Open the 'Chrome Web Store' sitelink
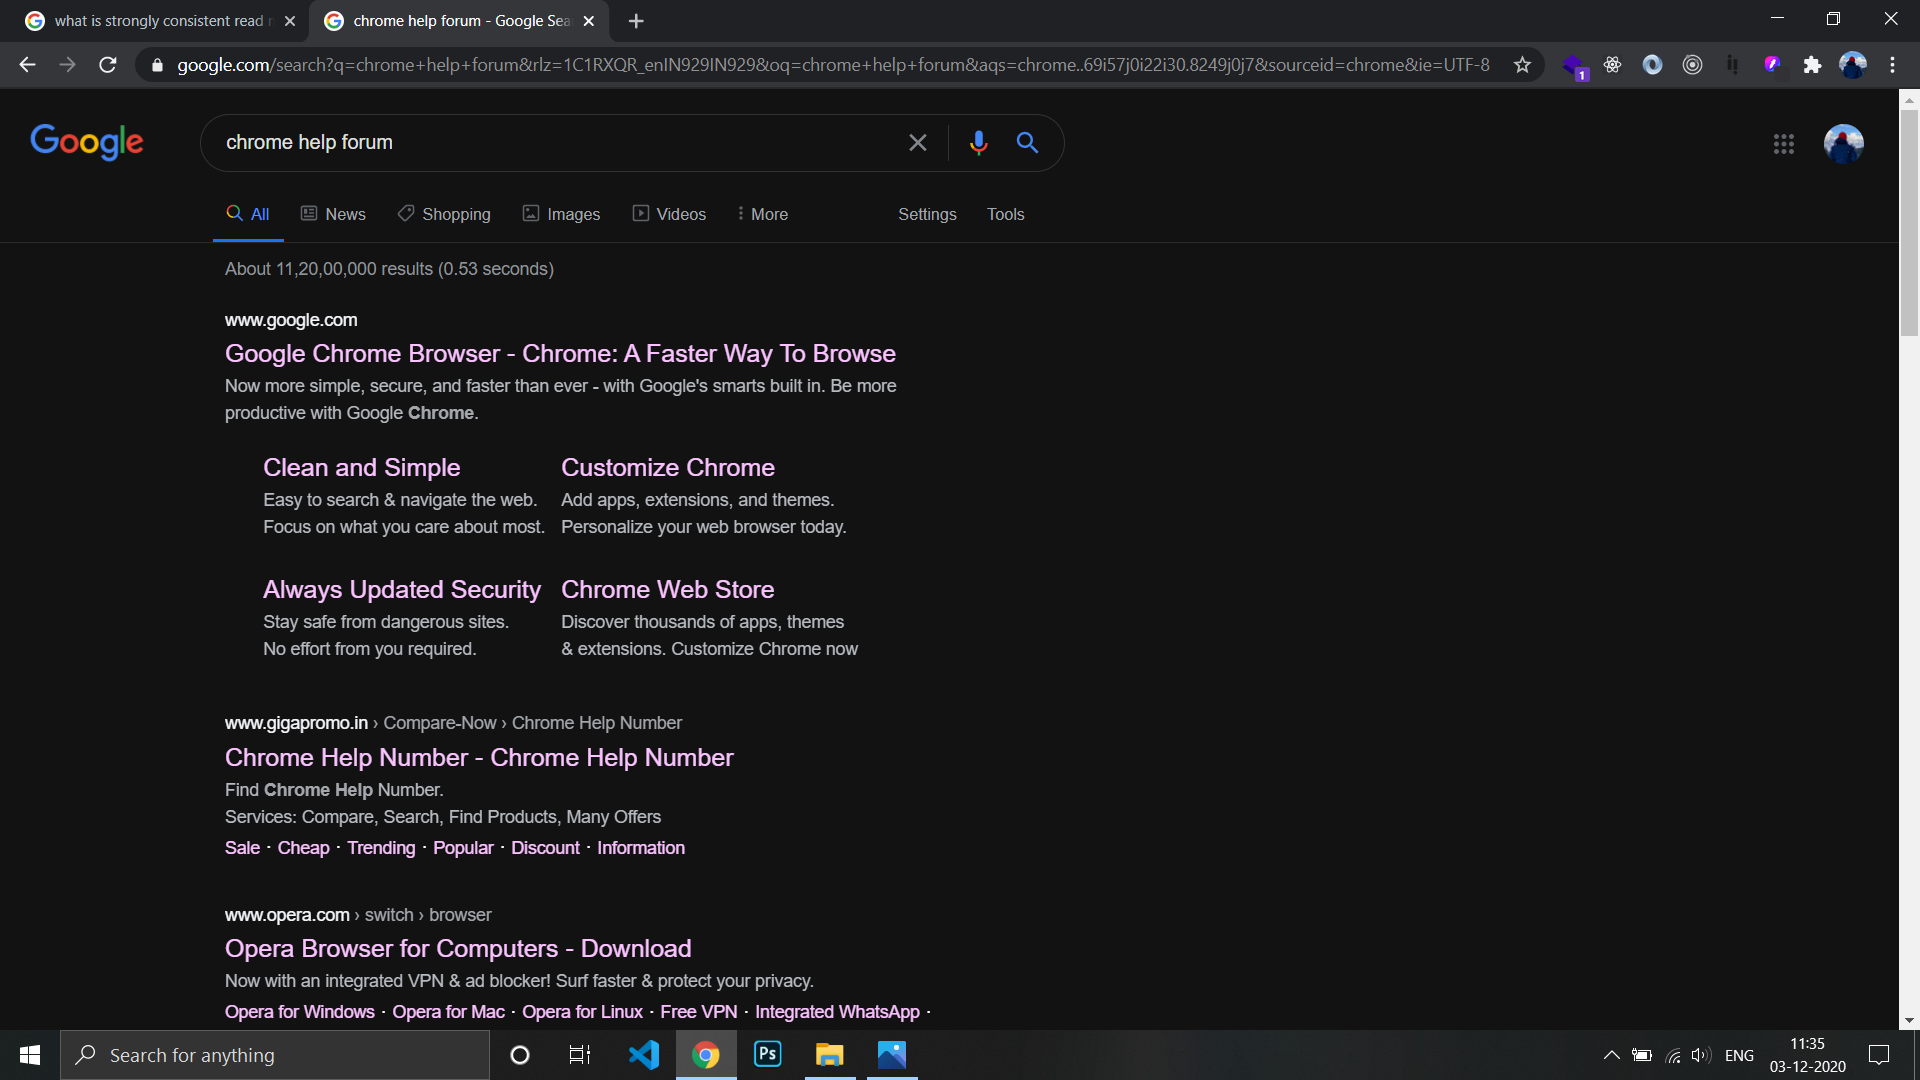 click(x=667, y=589)
